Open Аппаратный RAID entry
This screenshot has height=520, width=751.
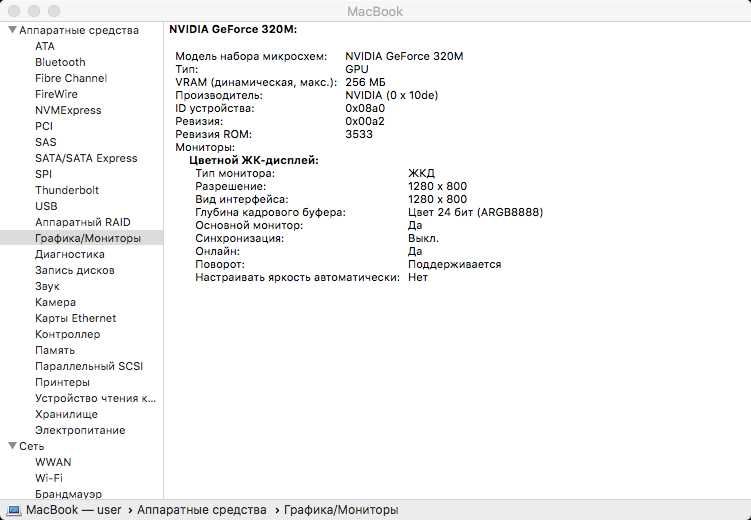[x=82, y=222]
